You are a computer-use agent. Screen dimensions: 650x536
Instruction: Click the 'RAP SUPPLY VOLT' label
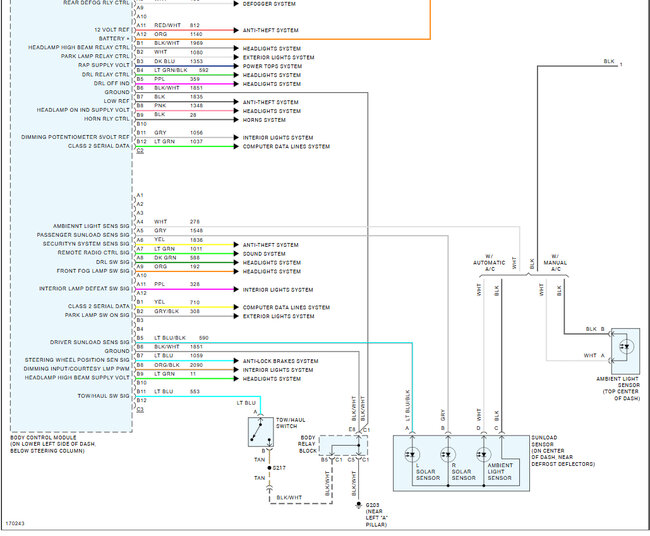(104, 65)
